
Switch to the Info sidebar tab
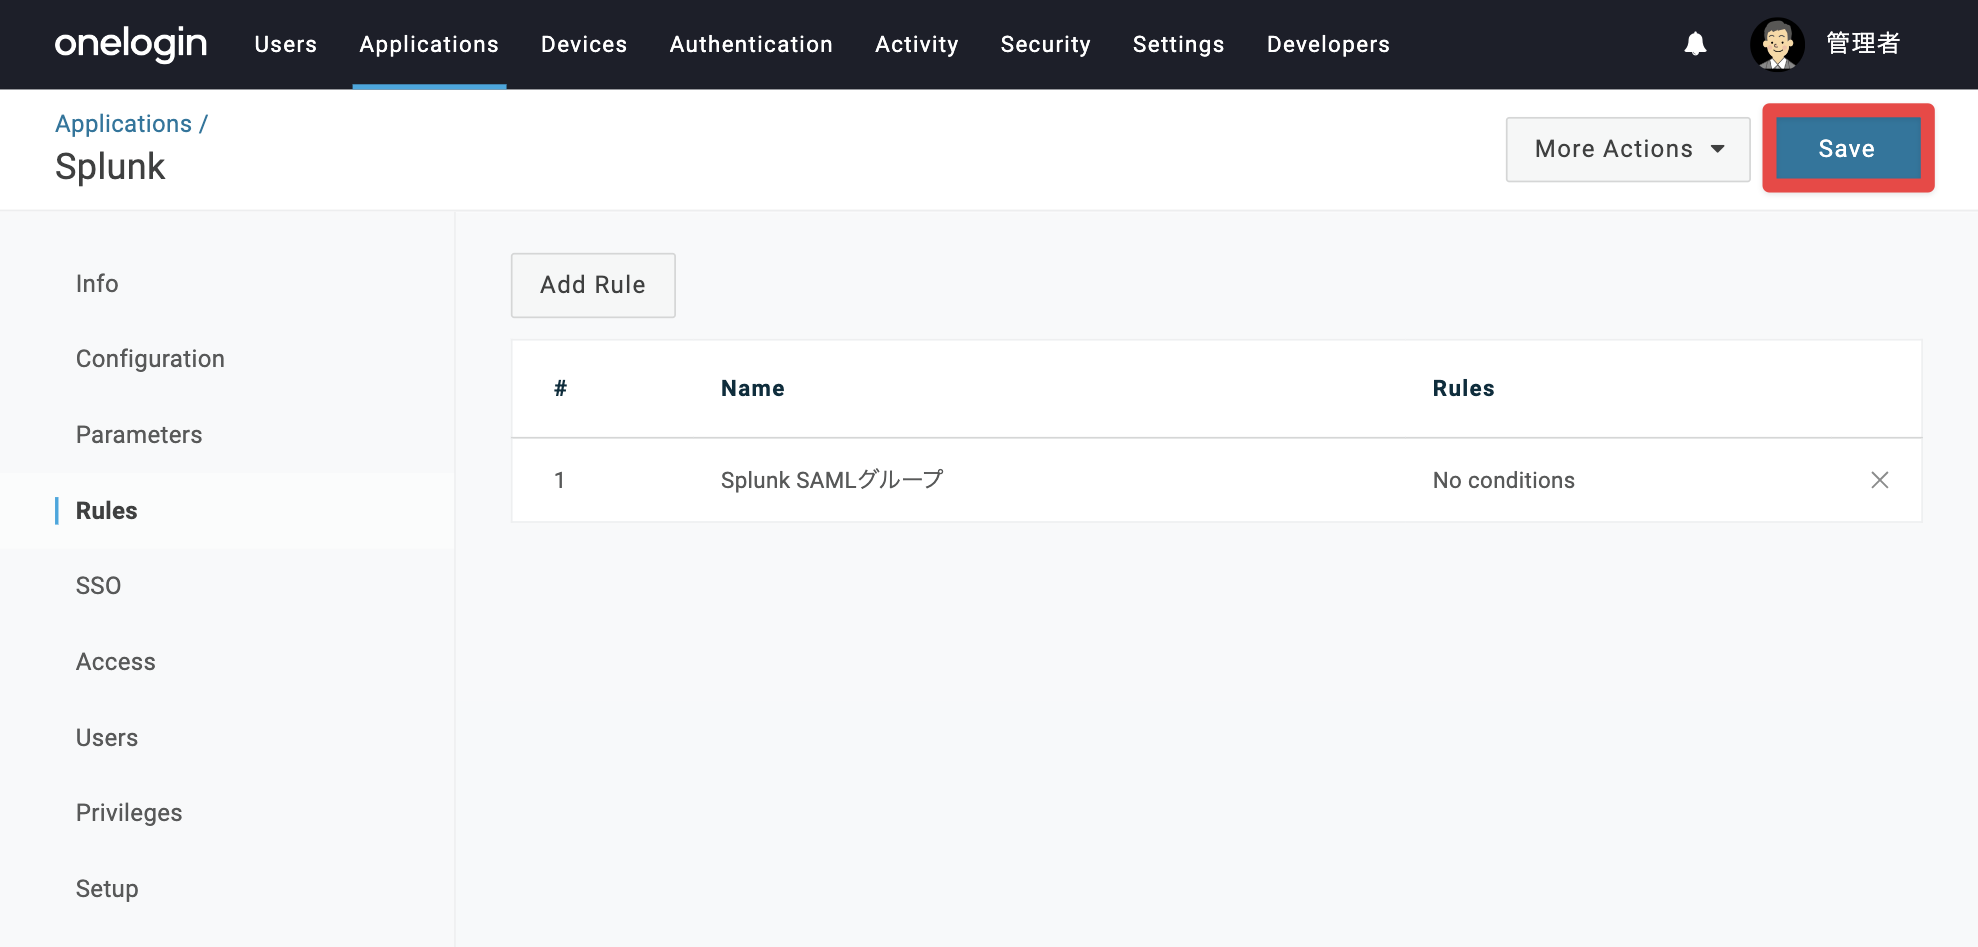(97, 284)
